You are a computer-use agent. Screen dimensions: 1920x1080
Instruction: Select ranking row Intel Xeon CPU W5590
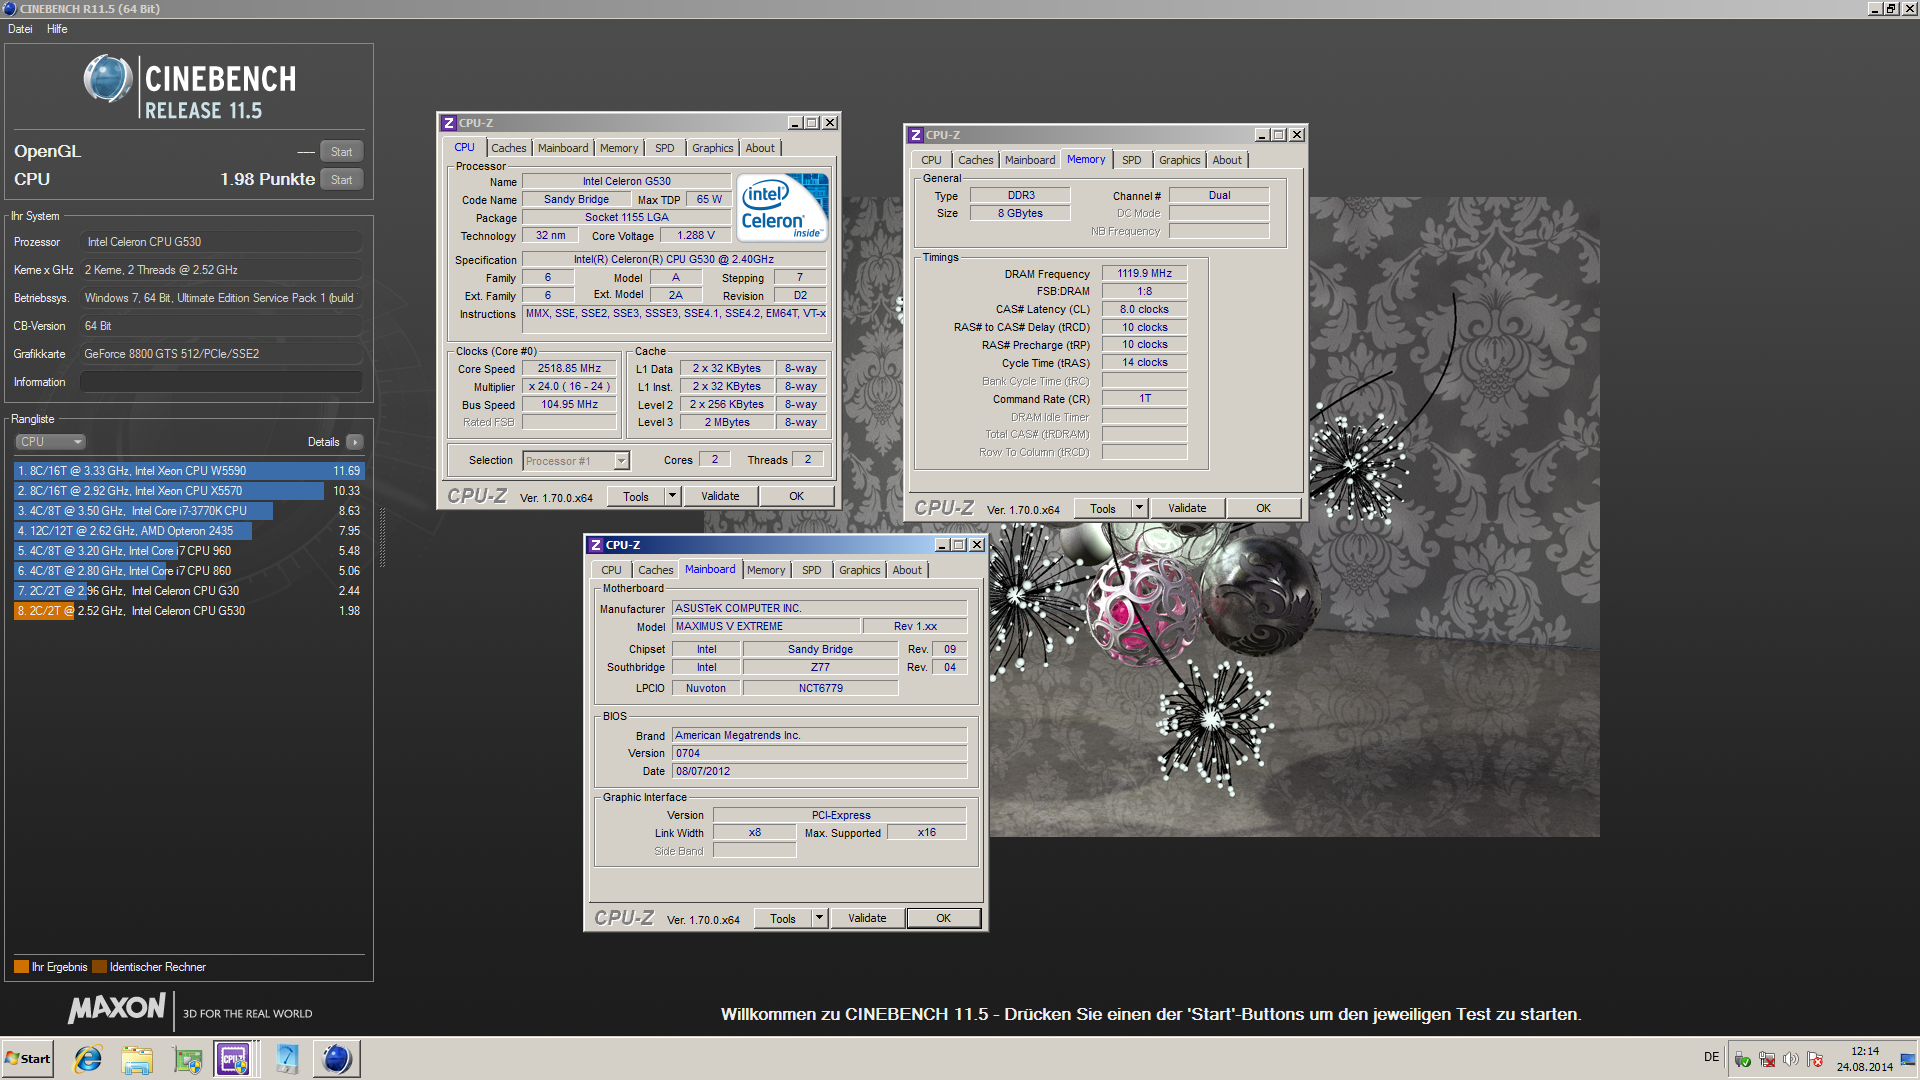[189, 471]
